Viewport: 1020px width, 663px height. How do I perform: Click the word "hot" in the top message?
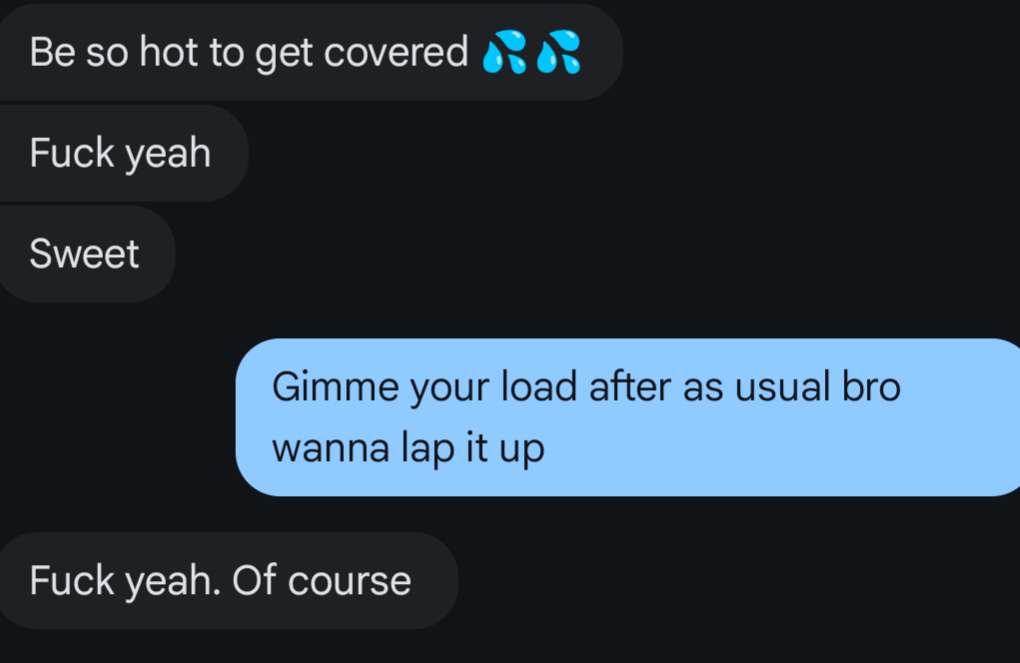click(168, 52)
